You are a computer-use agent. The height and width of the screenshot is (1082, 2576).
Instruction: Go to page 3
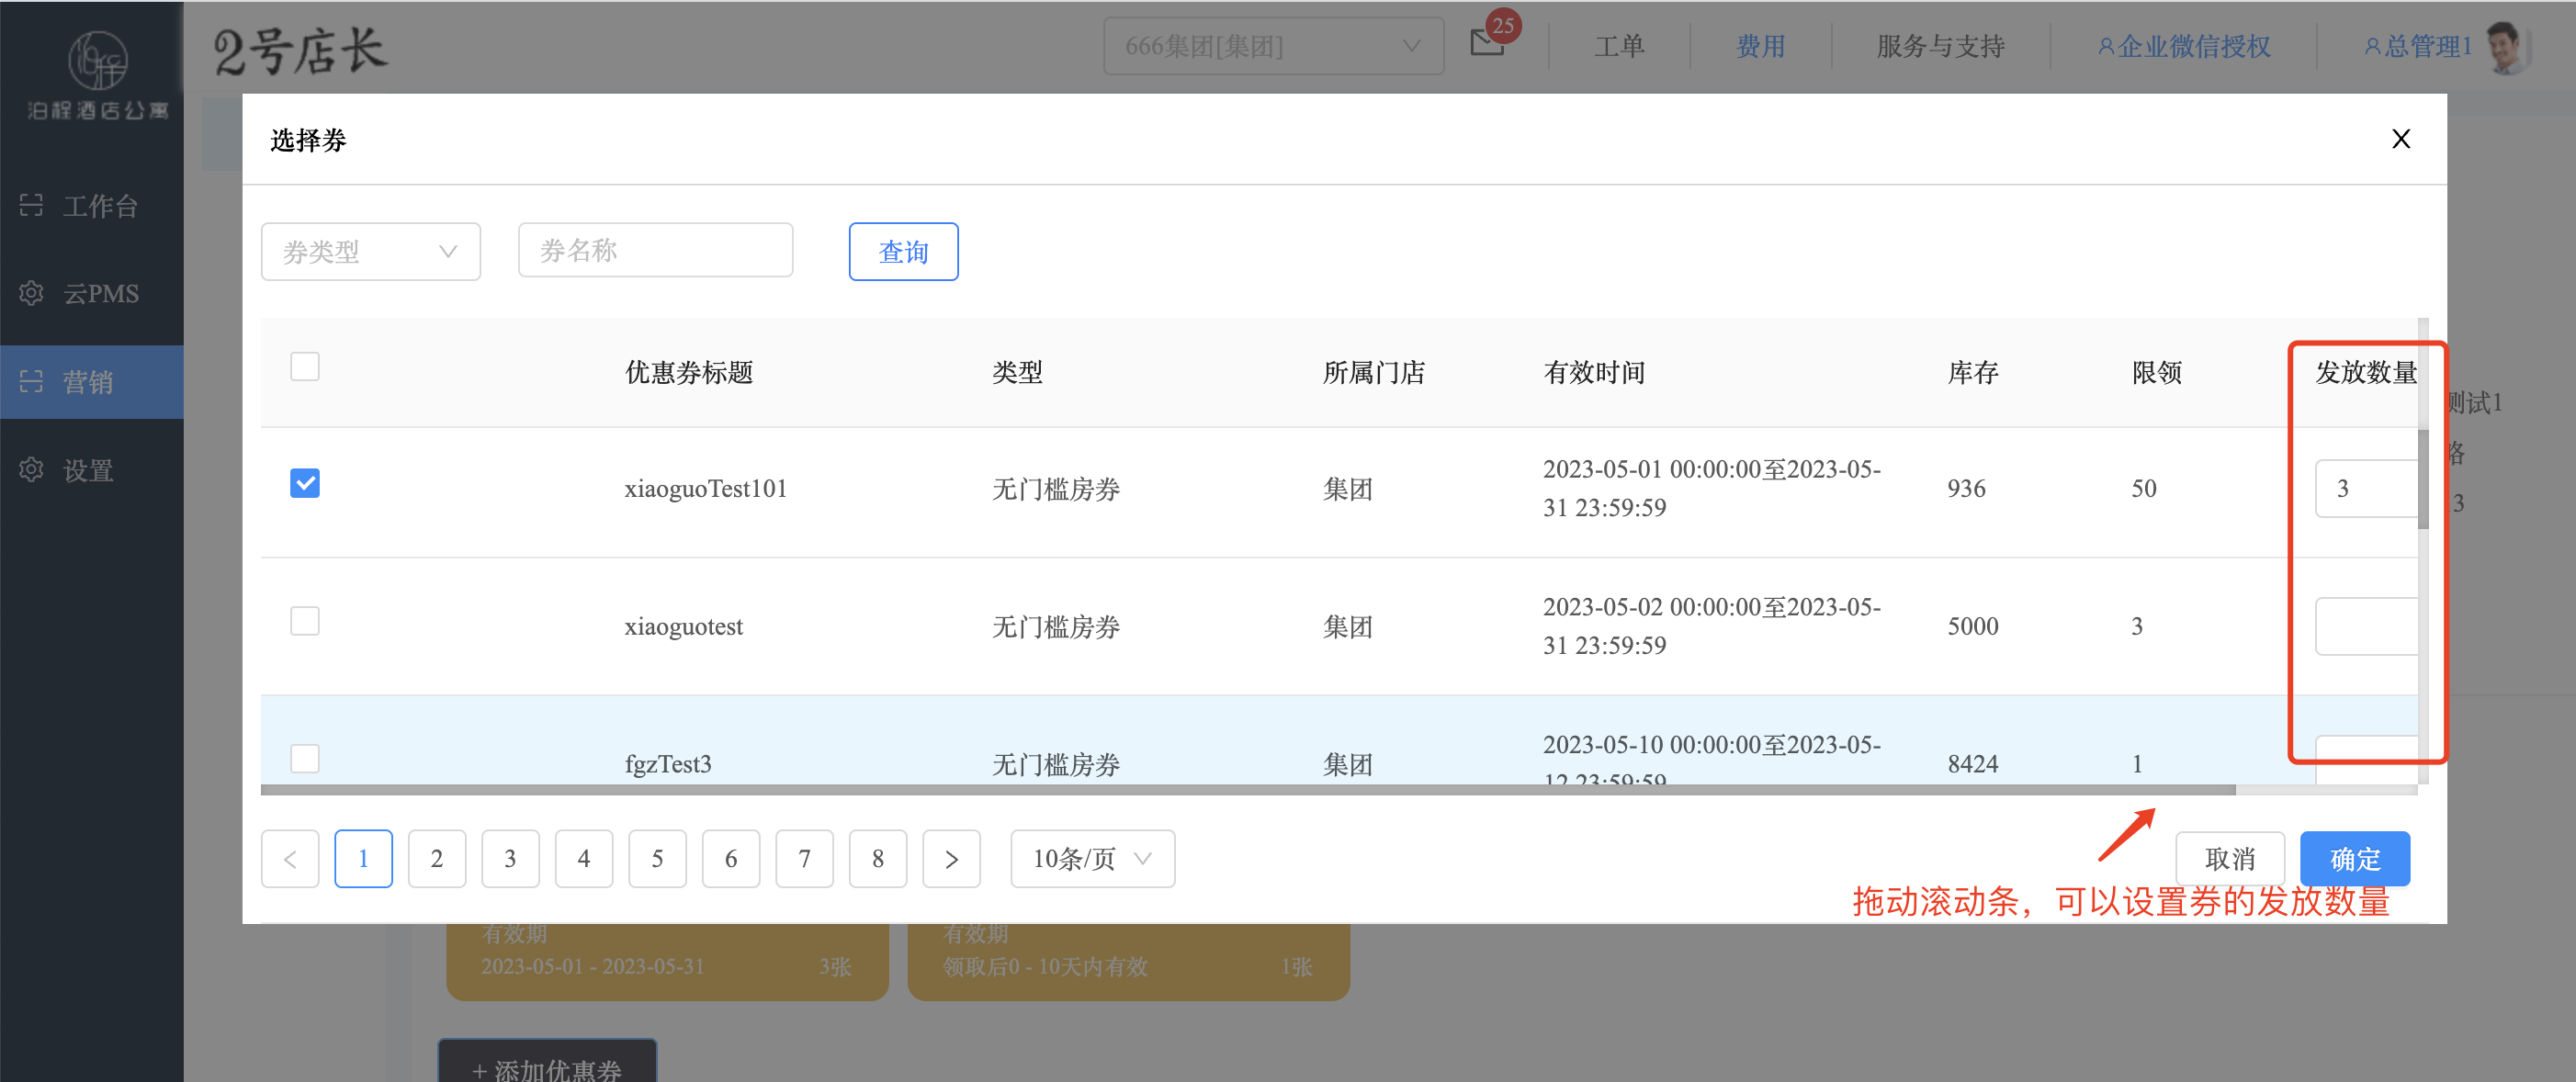(510, 859)
